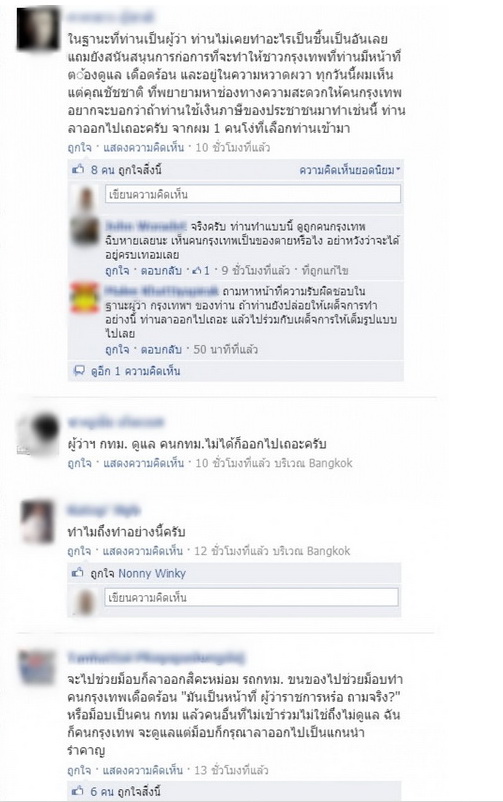Image resolution: width=503 pixels, height=802 pixels.
Task: Click speech bubble icon beside ดูอีก 1 ความคิดเห็น
Action: [x=79, y=371]
